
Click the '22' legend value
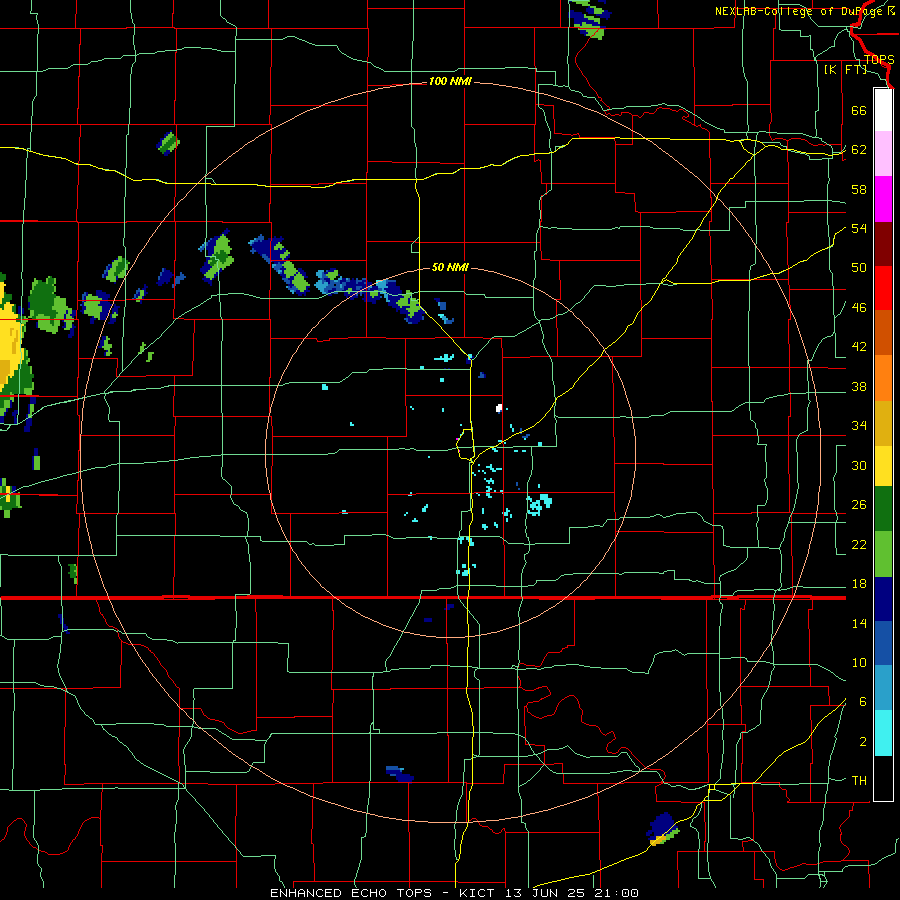pos(859,545)
